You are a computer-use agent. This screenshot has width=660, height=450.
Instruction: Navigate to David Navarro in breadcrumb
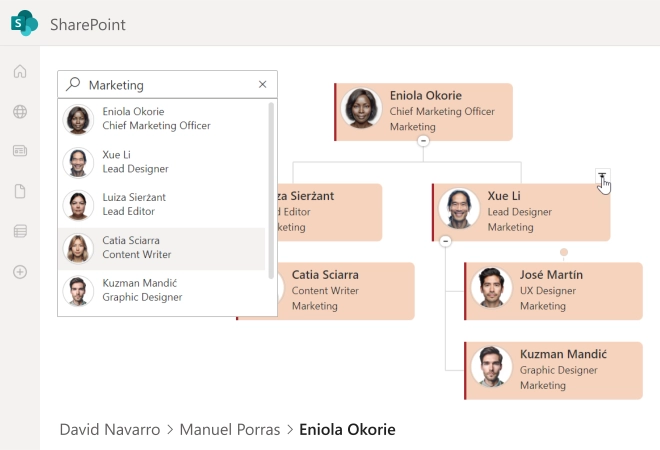pos(109,430)
